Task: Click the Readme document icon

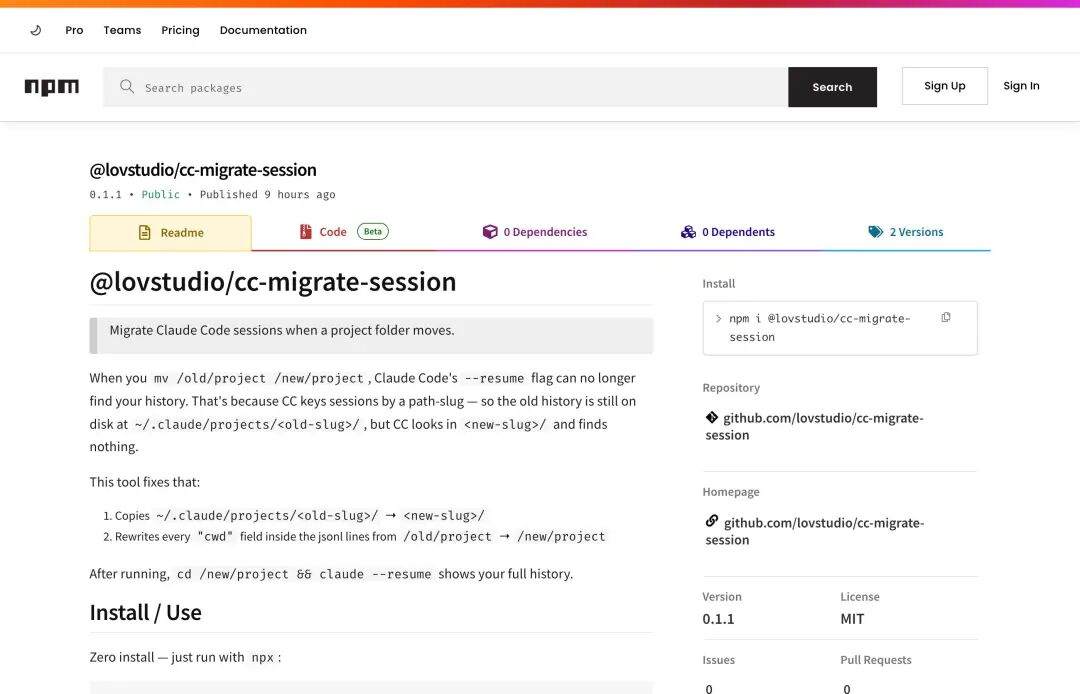Action: (145, 233)
